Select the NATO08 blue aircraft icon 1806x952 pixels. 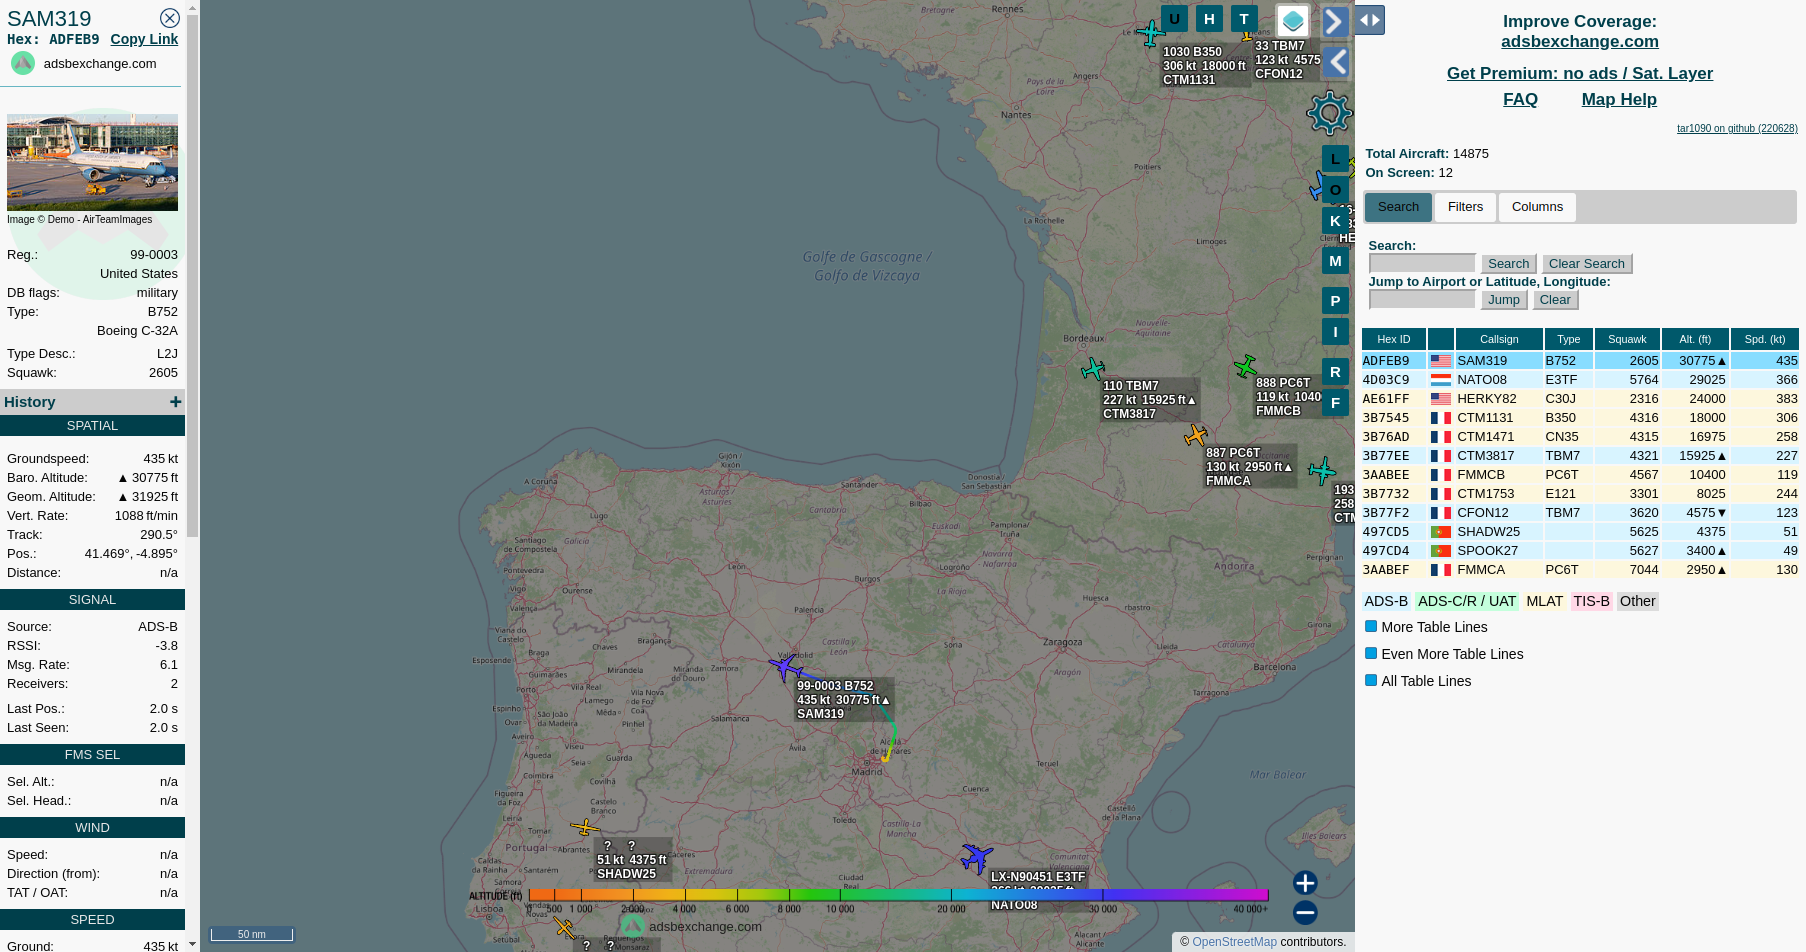point(976,858)
